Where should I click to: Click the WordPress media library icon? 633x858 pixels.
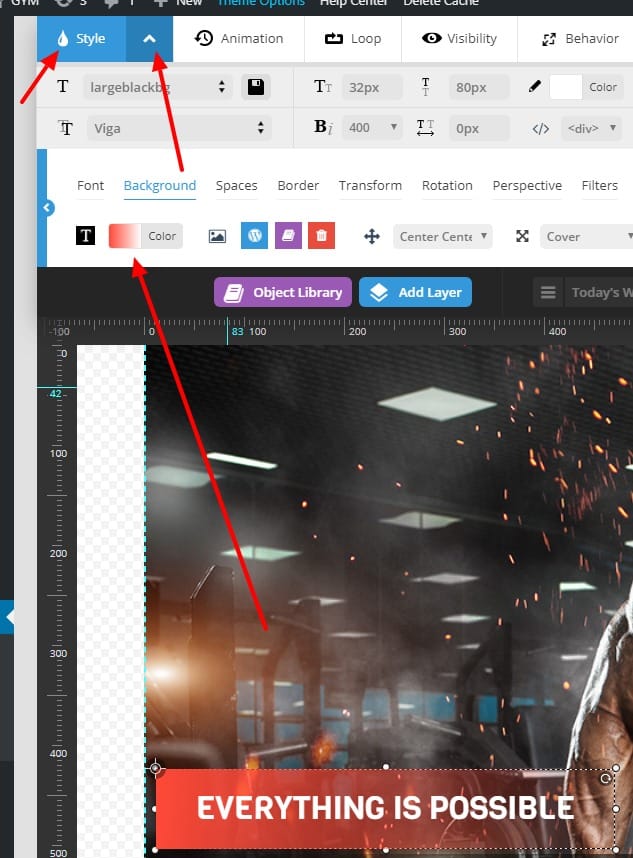(254, 237)
